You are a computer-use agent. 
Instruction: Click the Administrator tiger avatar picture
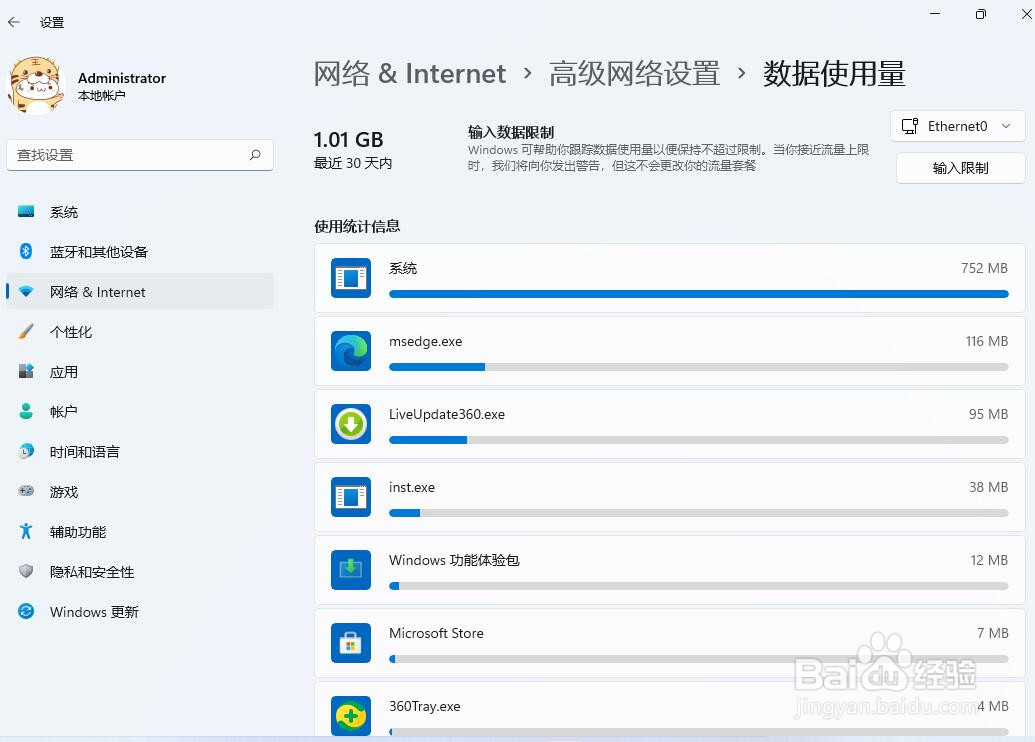(x=36, y=86)
